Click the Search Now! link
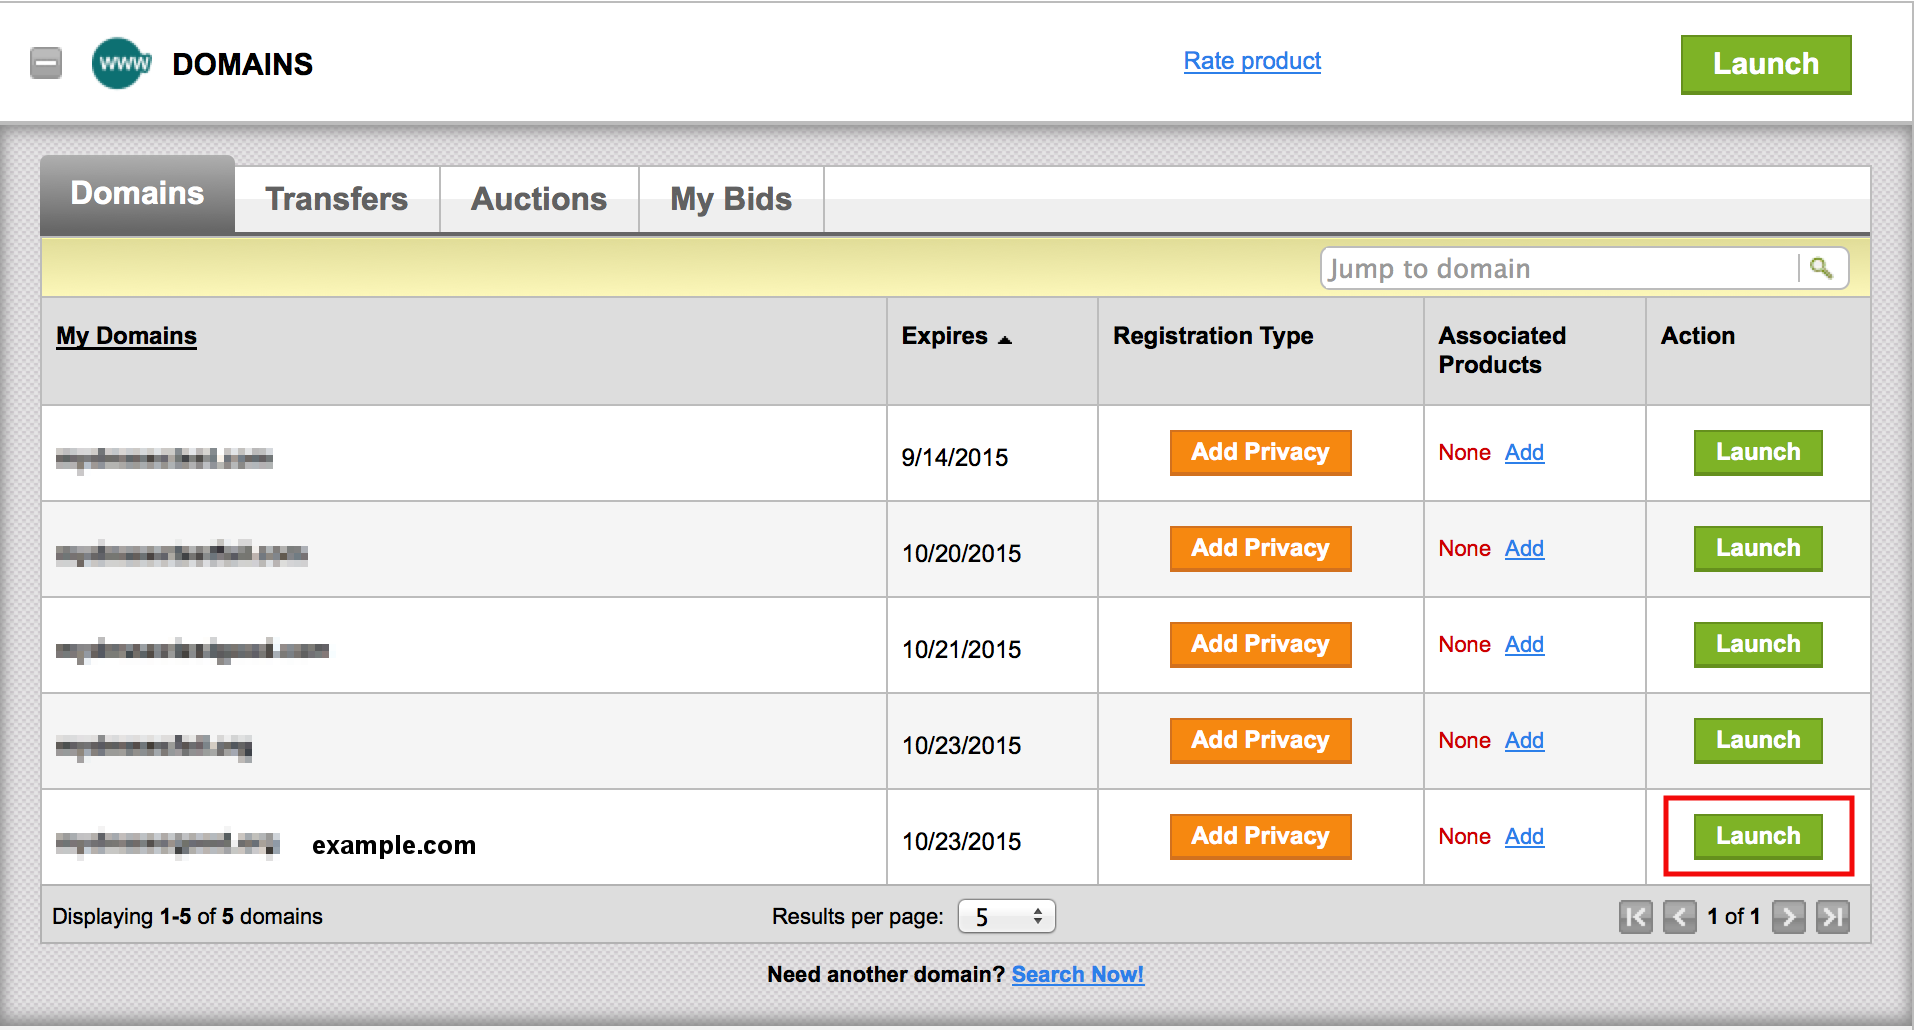 click(x=1077, y=974)
